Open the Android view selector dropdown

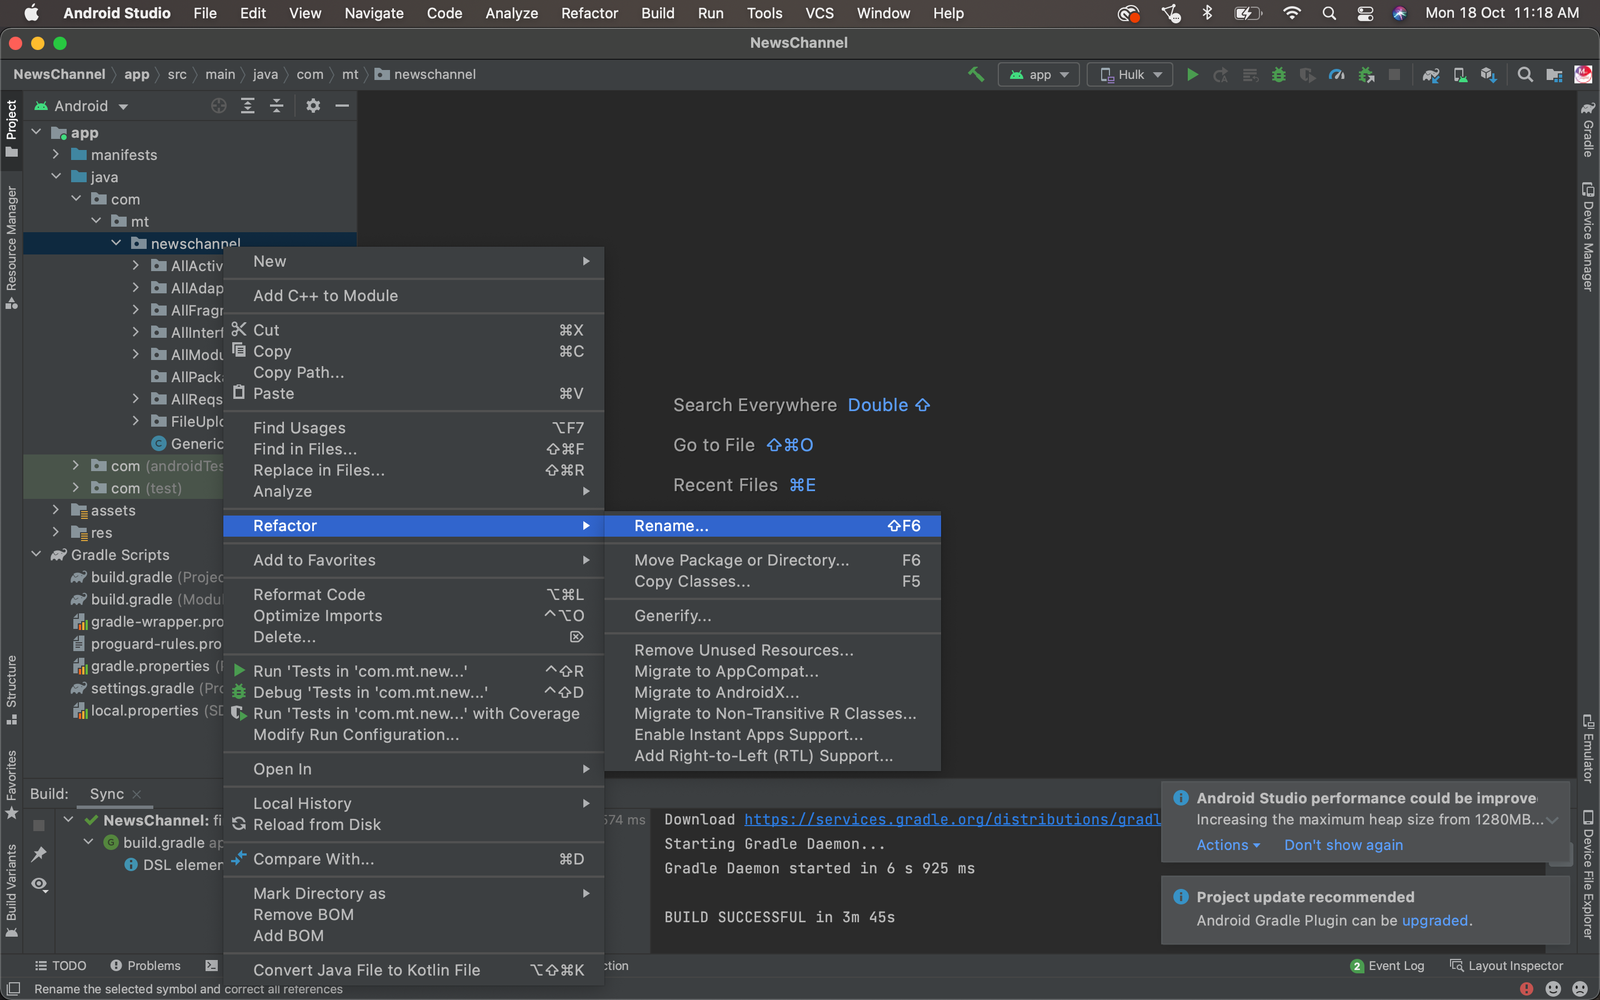[81, 106]
